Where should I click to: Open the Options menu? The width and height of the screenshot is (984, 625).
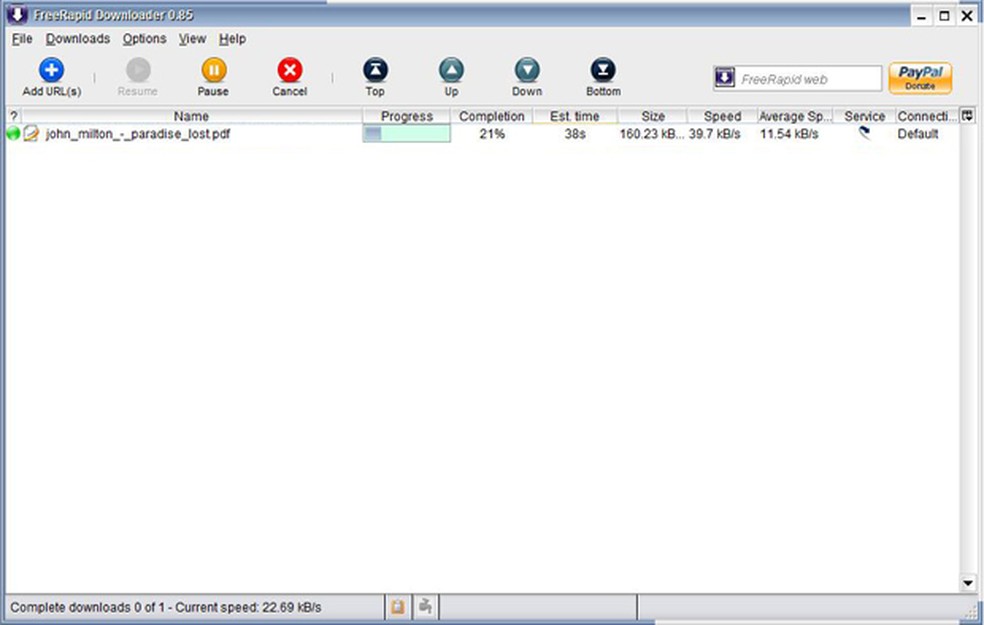point(144,39)
